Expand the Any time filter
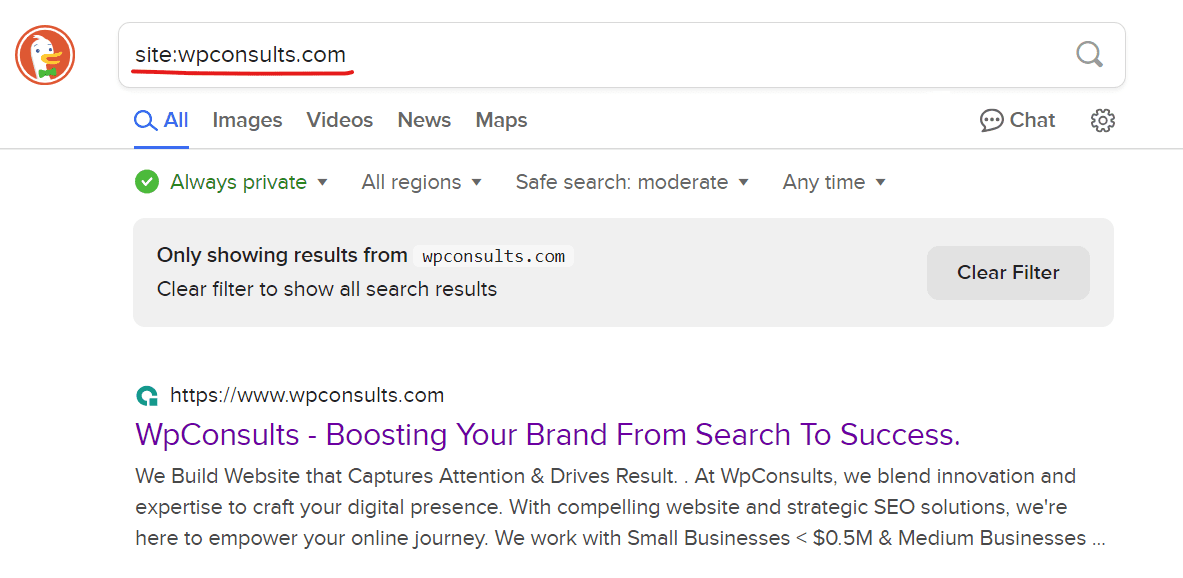Viewport: 1183px width, 578px height. (834, 182)
